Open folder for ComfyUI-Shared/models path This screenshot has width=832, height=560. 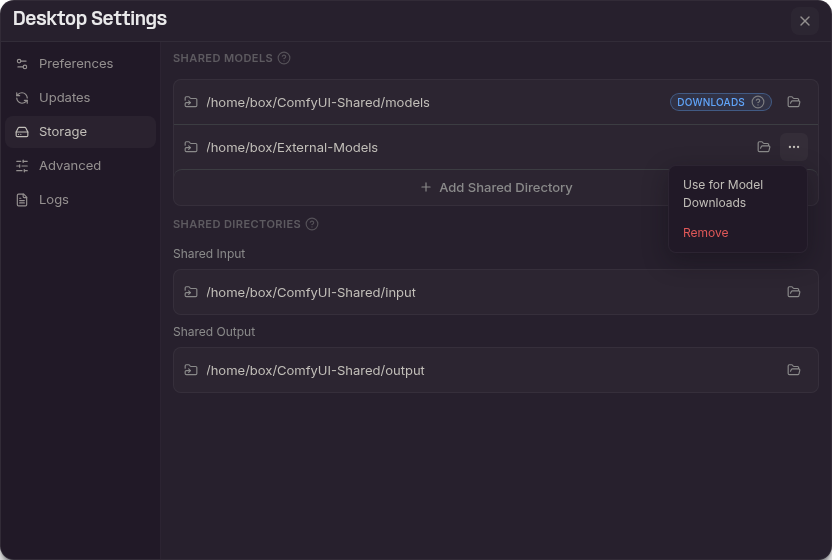click(793, 102)
